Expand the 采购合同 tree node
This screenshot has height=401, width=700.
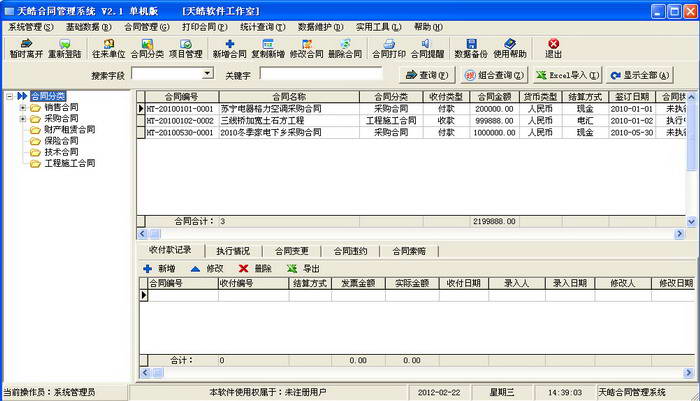click(x=22, y=119)
